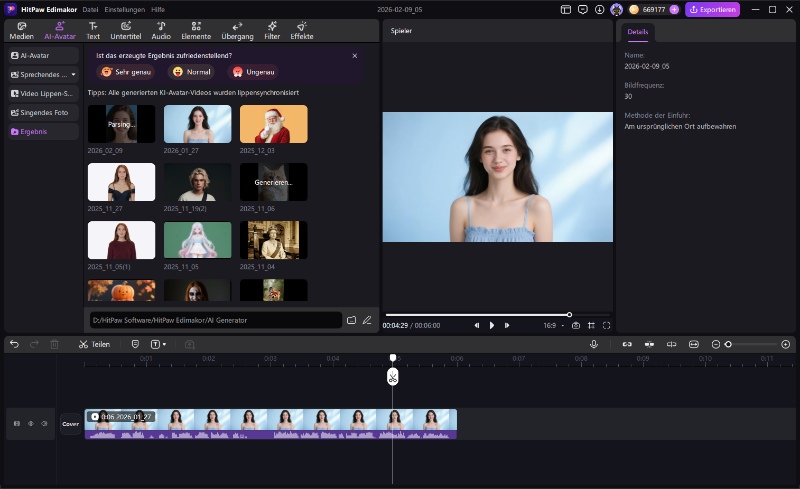The height and width of the screenshot is (489, 800).
Task: Open the Untertitel tab
Action: tap(126, 31)
